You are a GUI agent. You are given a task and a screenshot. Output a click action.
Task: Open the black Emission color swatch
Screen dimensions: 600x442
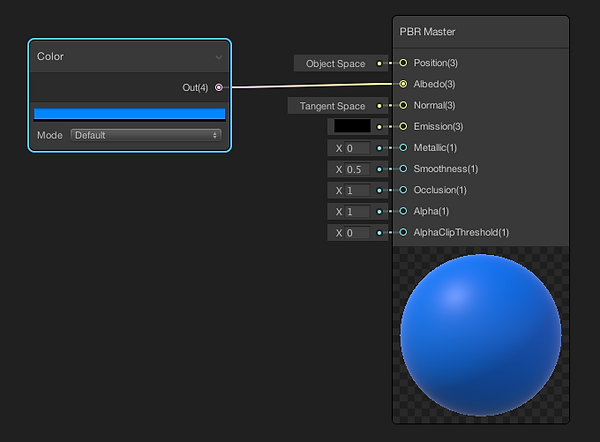pyautogui.click(x=352, y=126)
